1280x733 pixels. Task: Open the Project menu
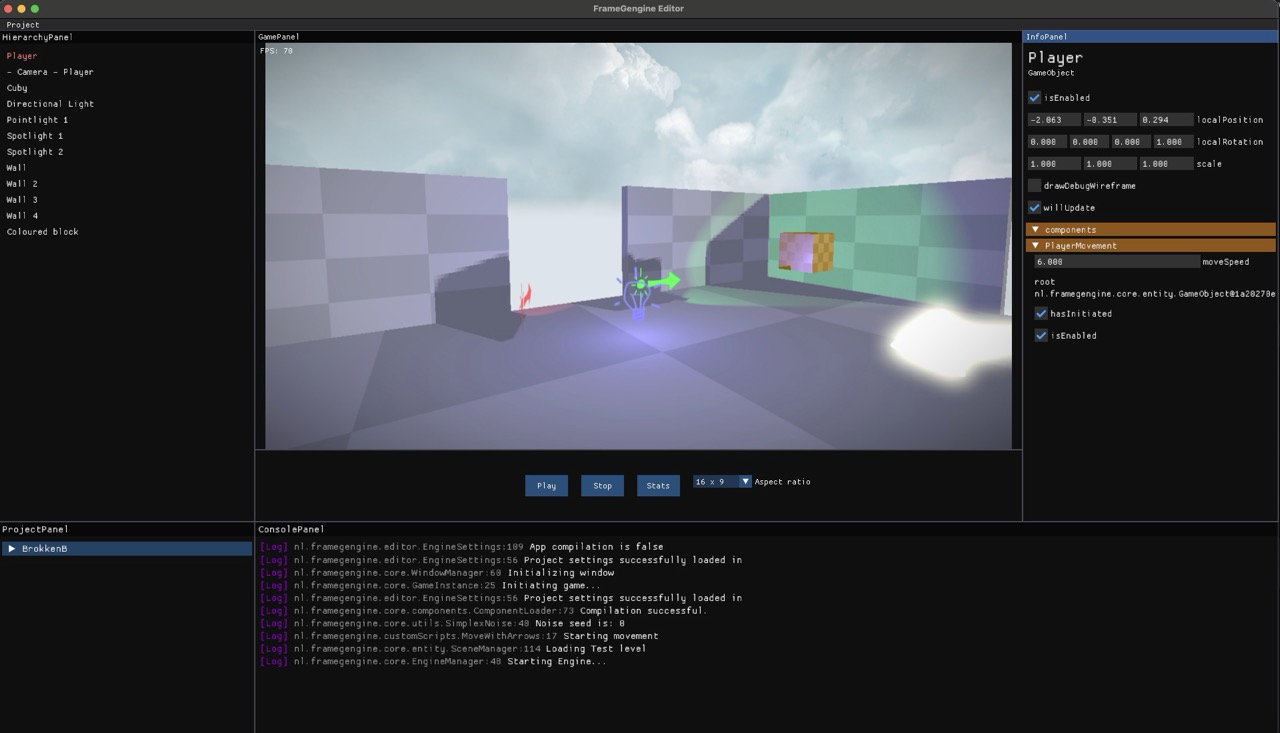point(23,25)
